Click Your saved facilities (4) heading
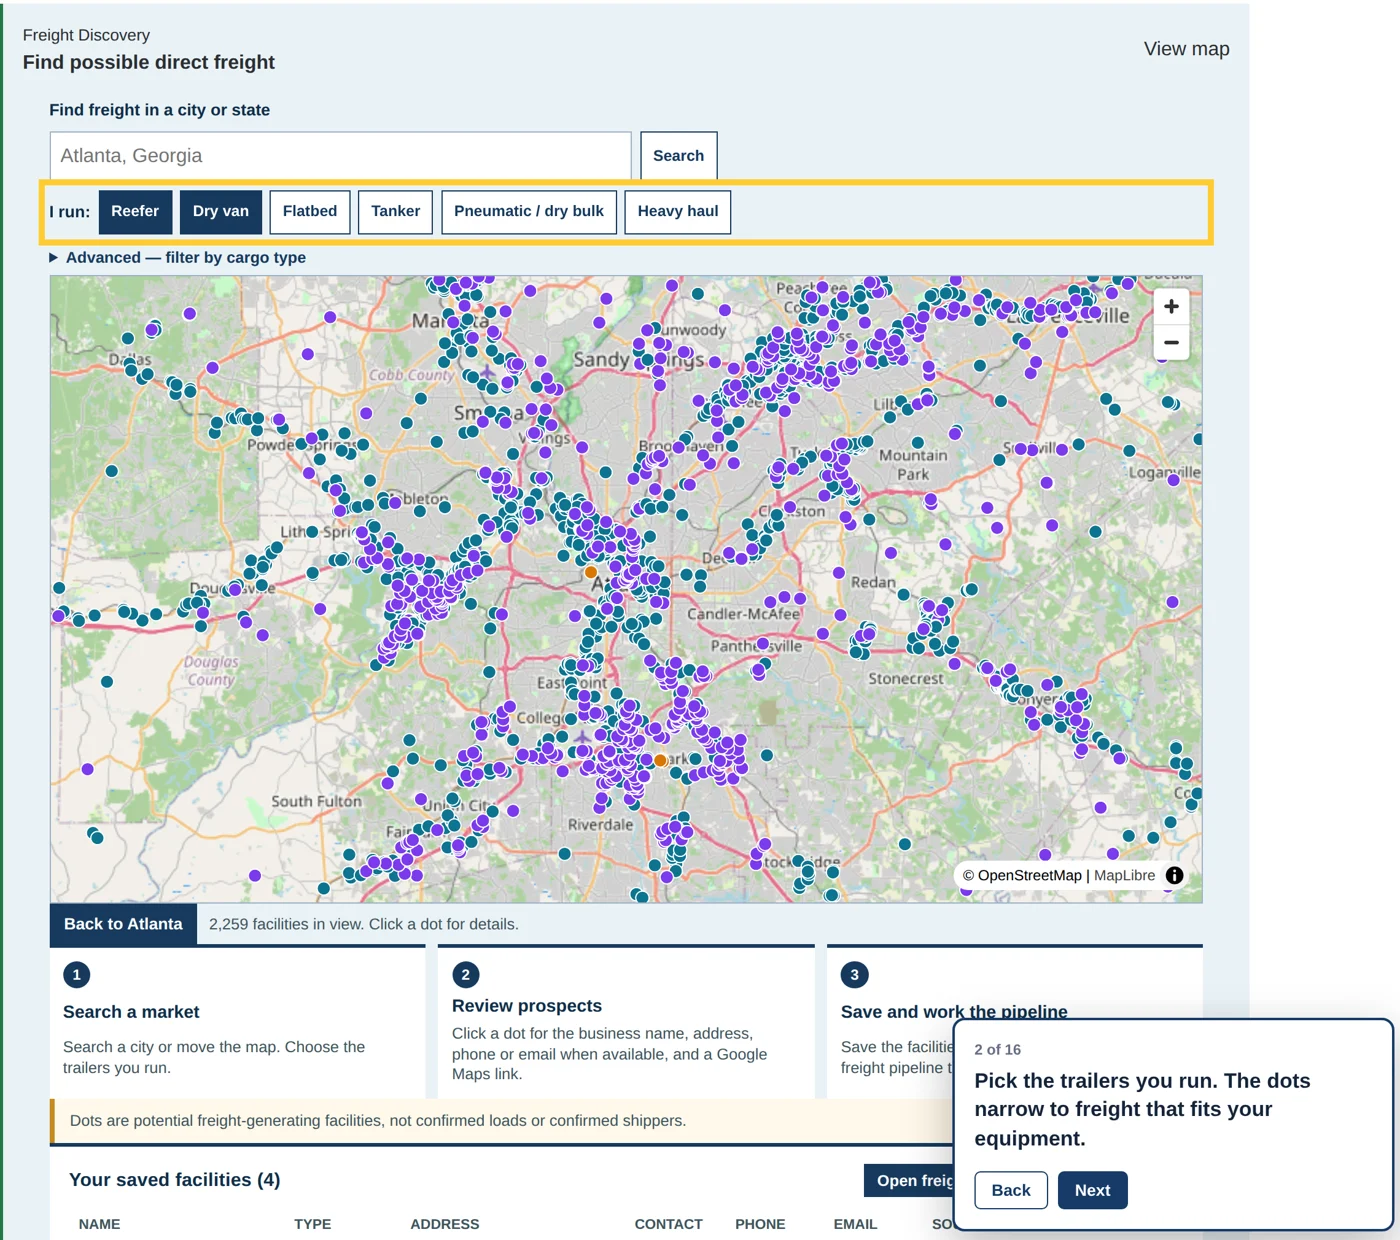The image size is (1400, 1240). click(x=174, y=1180)
